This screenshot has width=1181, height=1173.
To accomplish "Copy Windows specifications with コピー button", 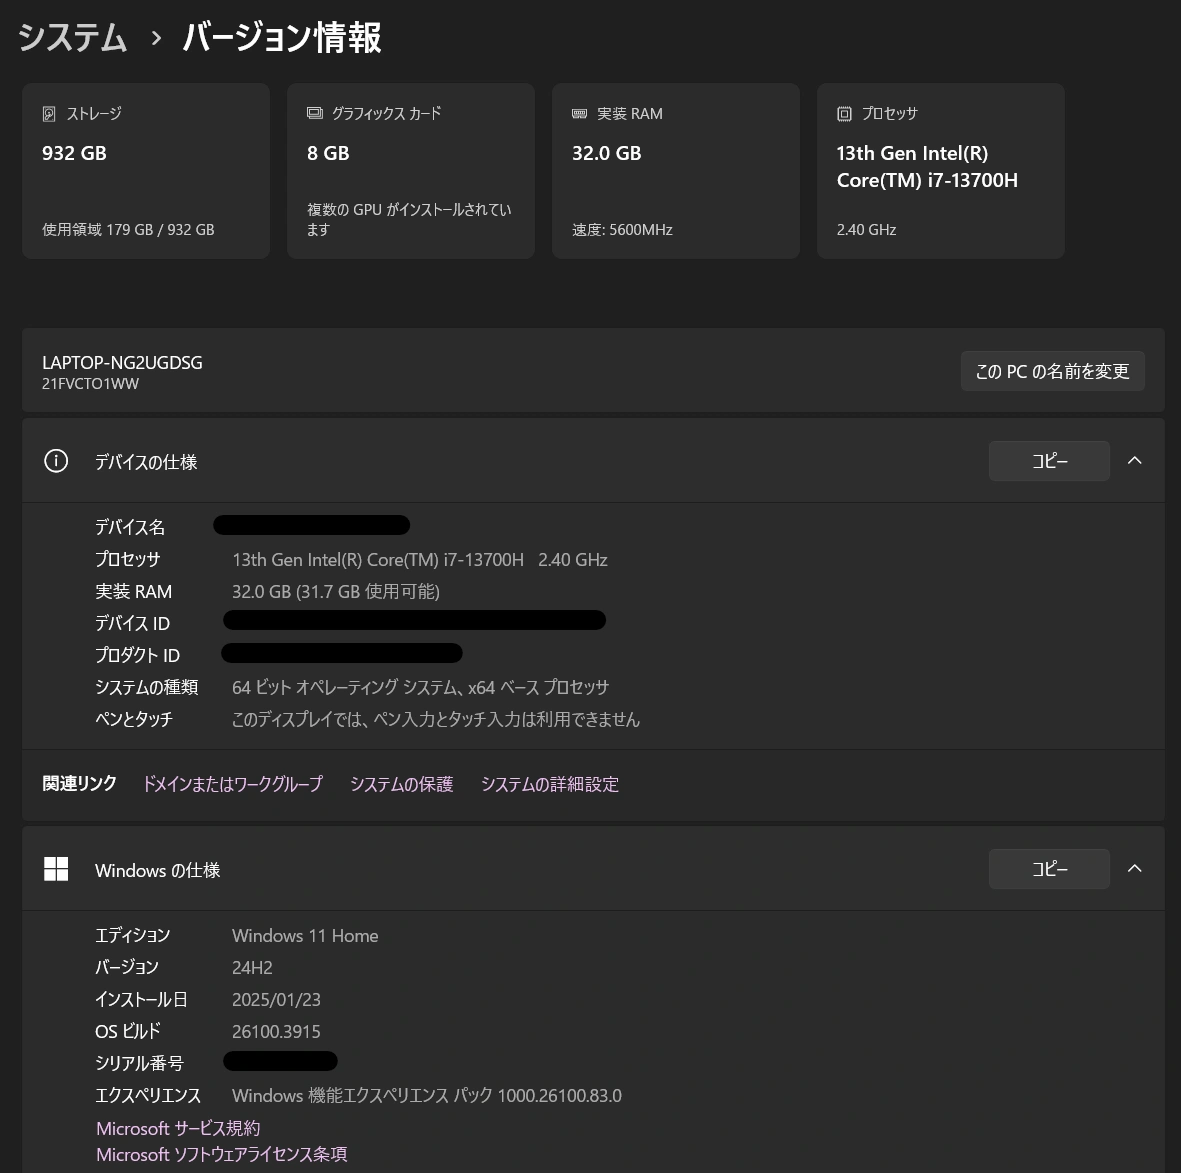I will (1049, 869).
